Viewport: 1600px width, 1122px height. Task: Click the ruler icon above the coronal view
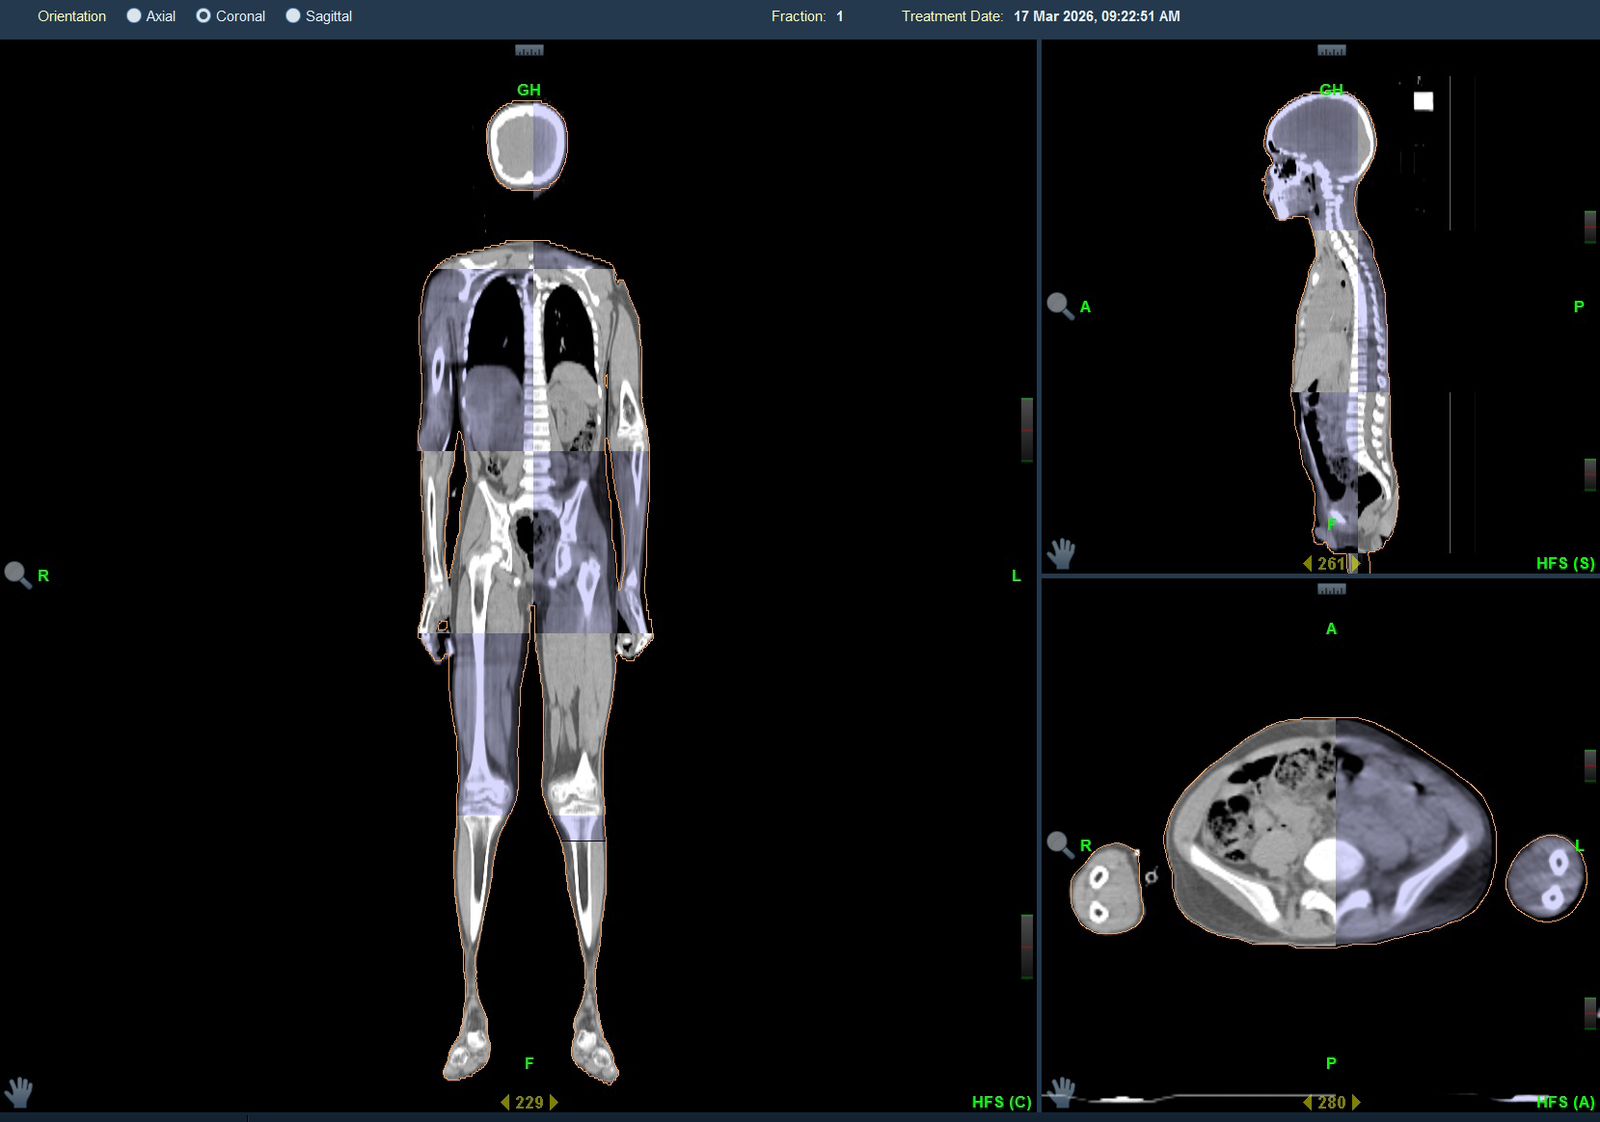tap(529, 50)
